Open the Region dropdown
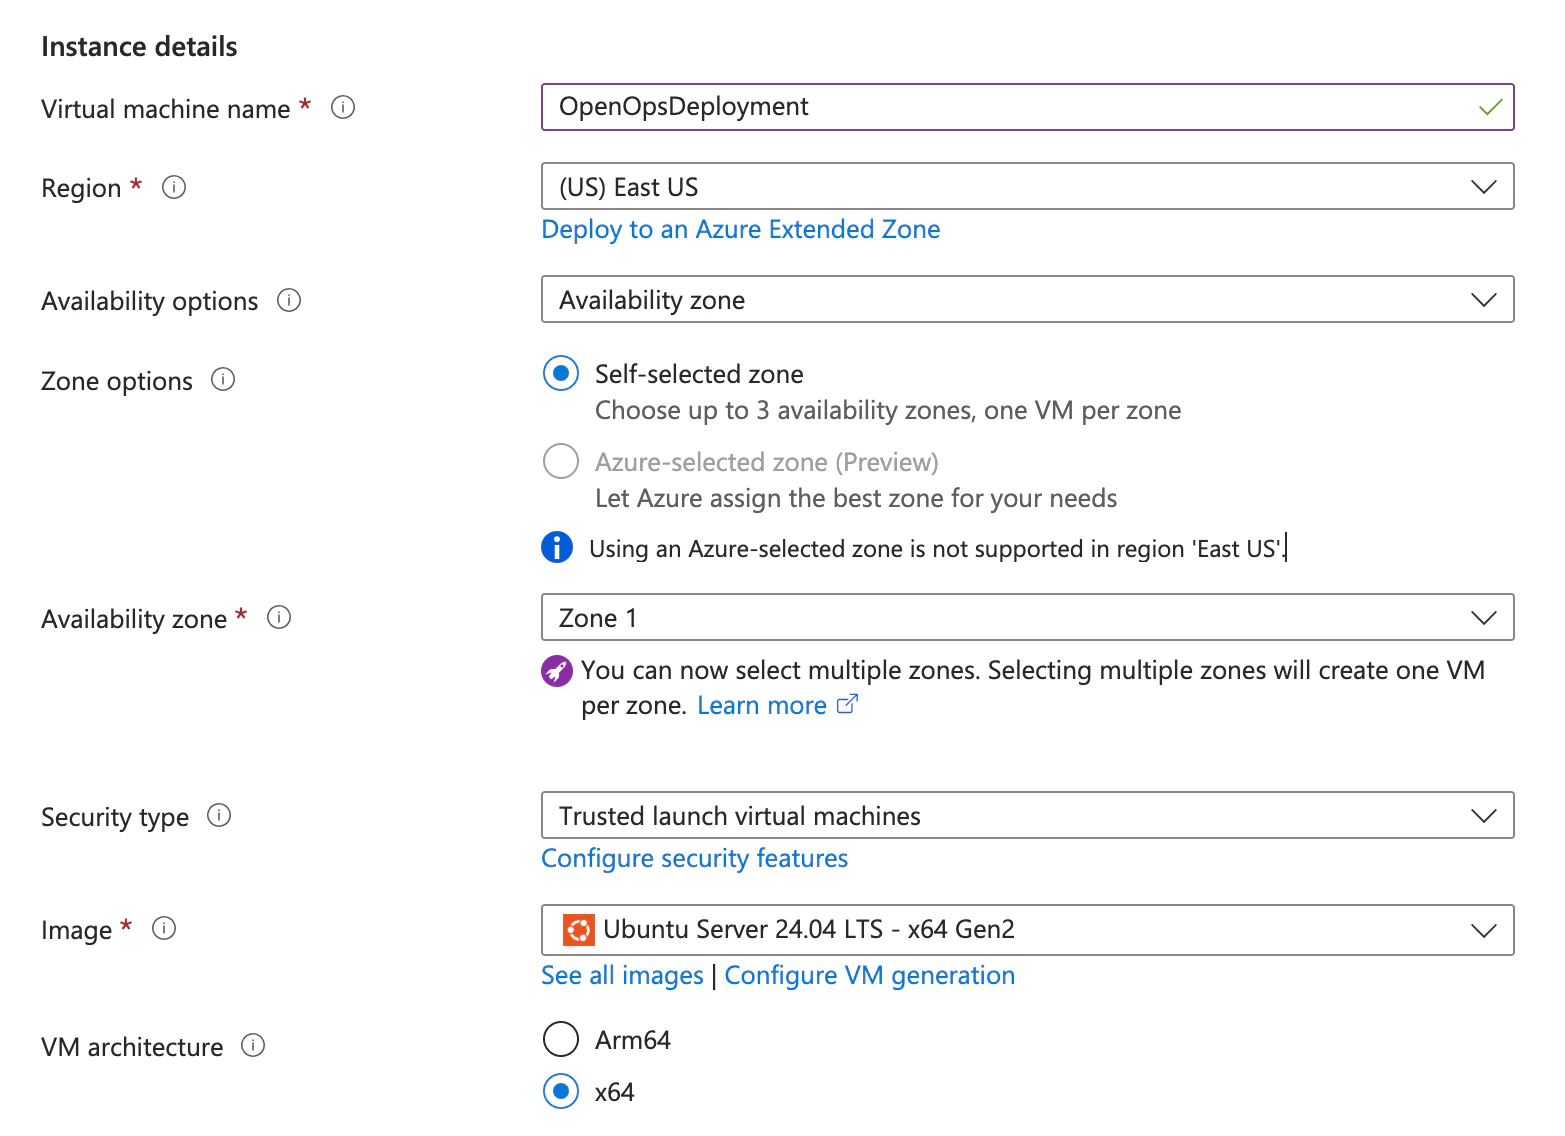 1027,187
